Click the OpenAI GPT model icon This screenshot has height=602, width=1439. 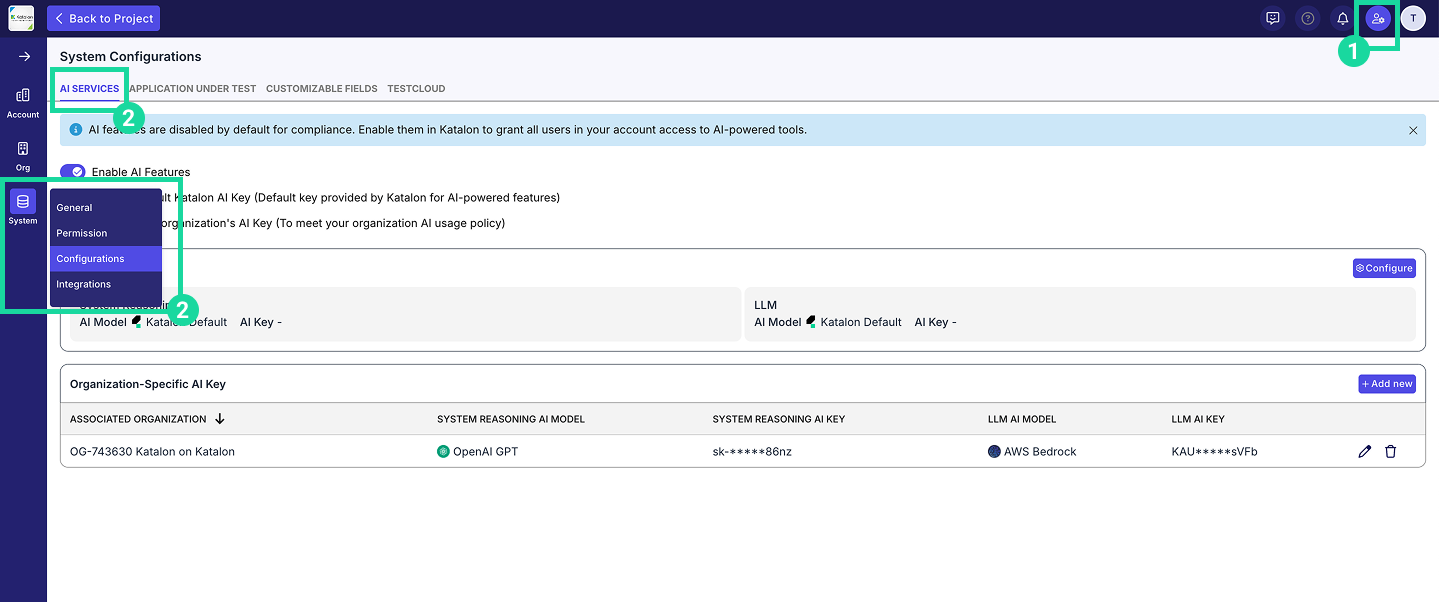tap(443, 452)
